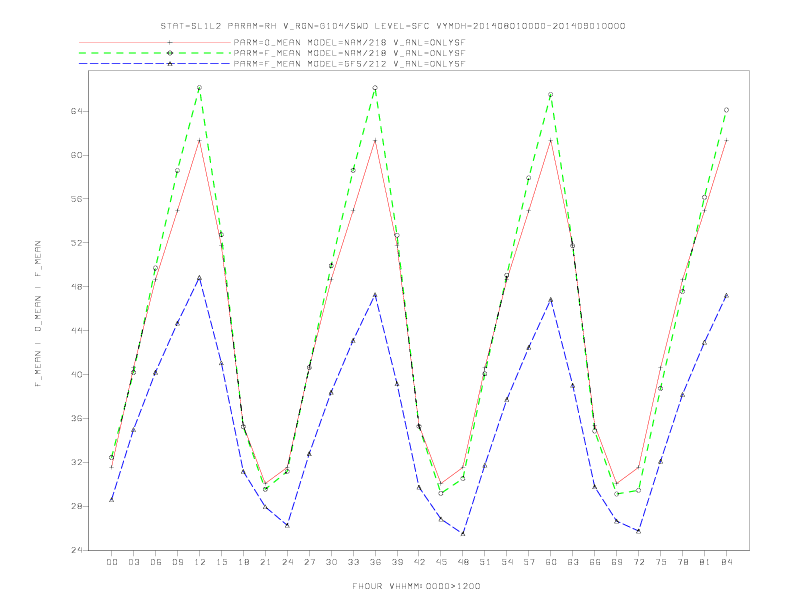Click the red solid legend line sample

pyautogui.click(x=155, y=42)
